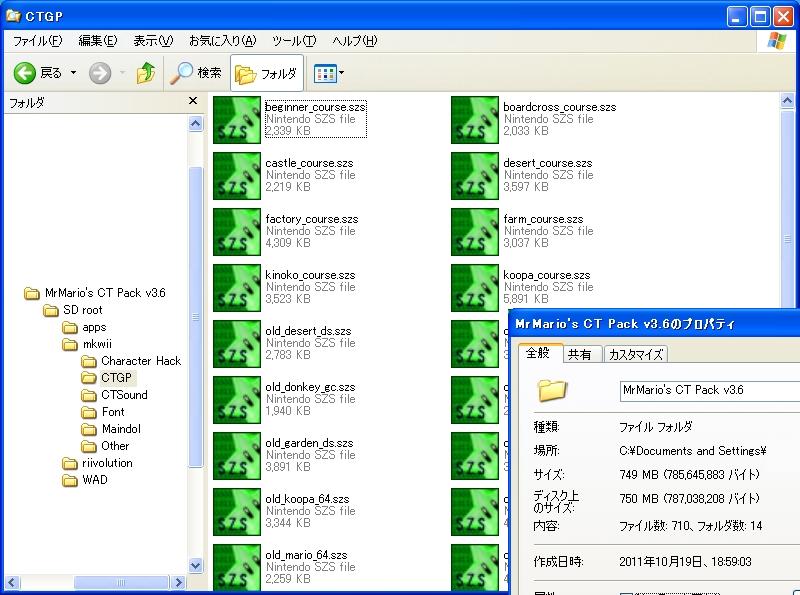The image size is (800, 595).
Task: Click the green up-folder toolbar icon
Action: pos(146,73)
